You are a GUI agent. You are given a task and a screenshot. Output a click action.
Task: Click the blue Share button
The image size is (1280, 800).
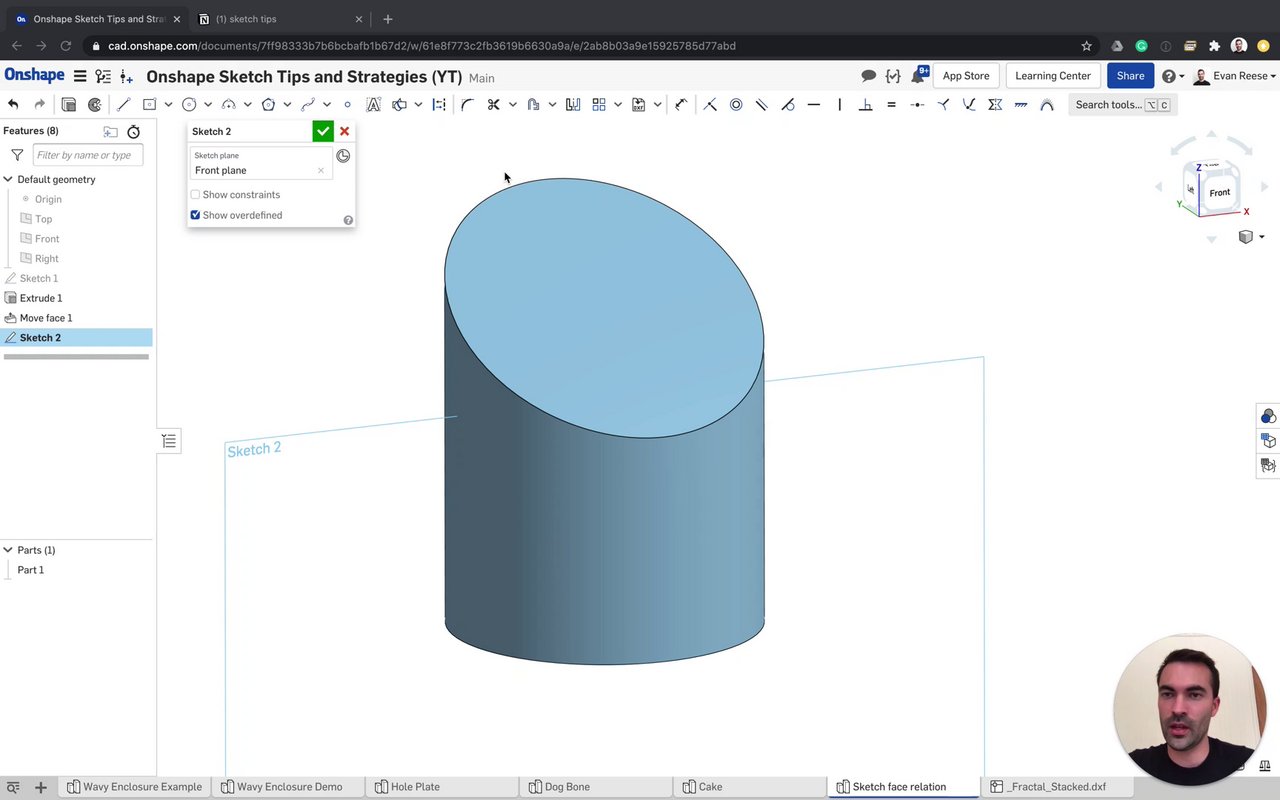coord(1130,76)
